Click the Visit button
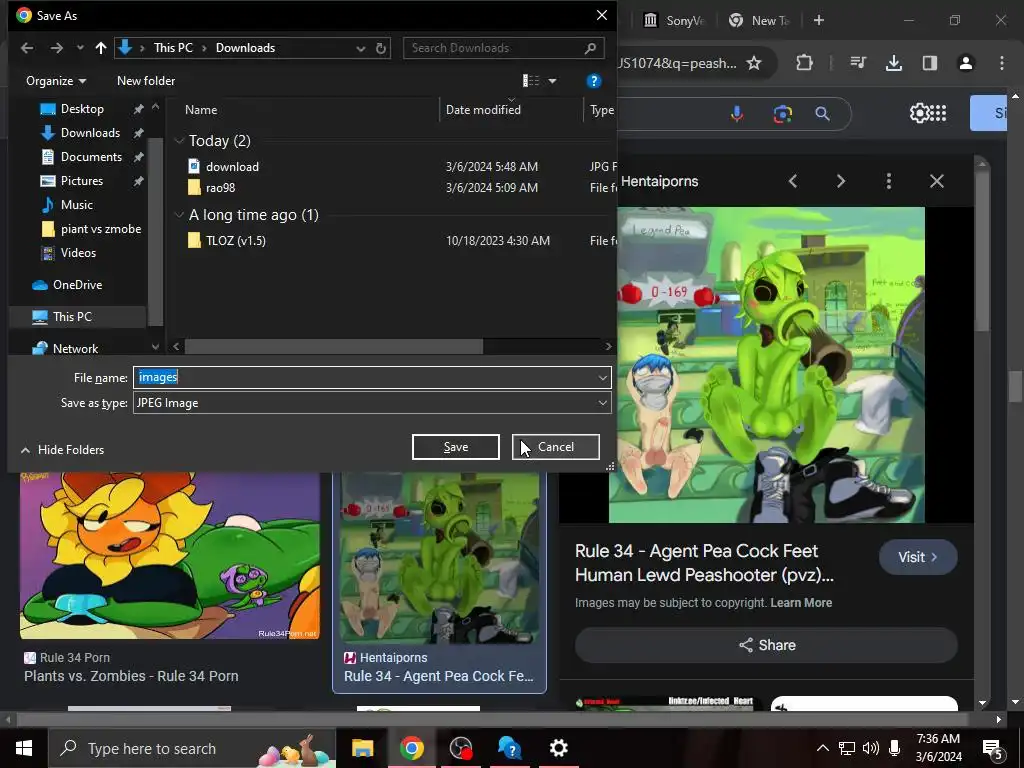 (918, 557)
